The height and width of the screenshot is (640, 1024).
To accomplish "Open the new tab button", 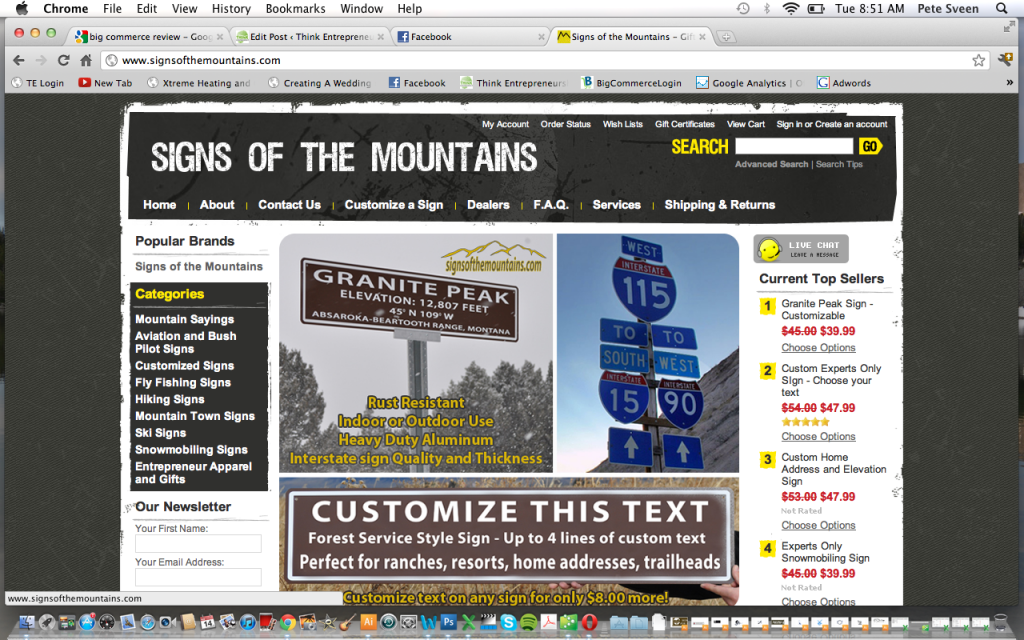I will (726, 37).
